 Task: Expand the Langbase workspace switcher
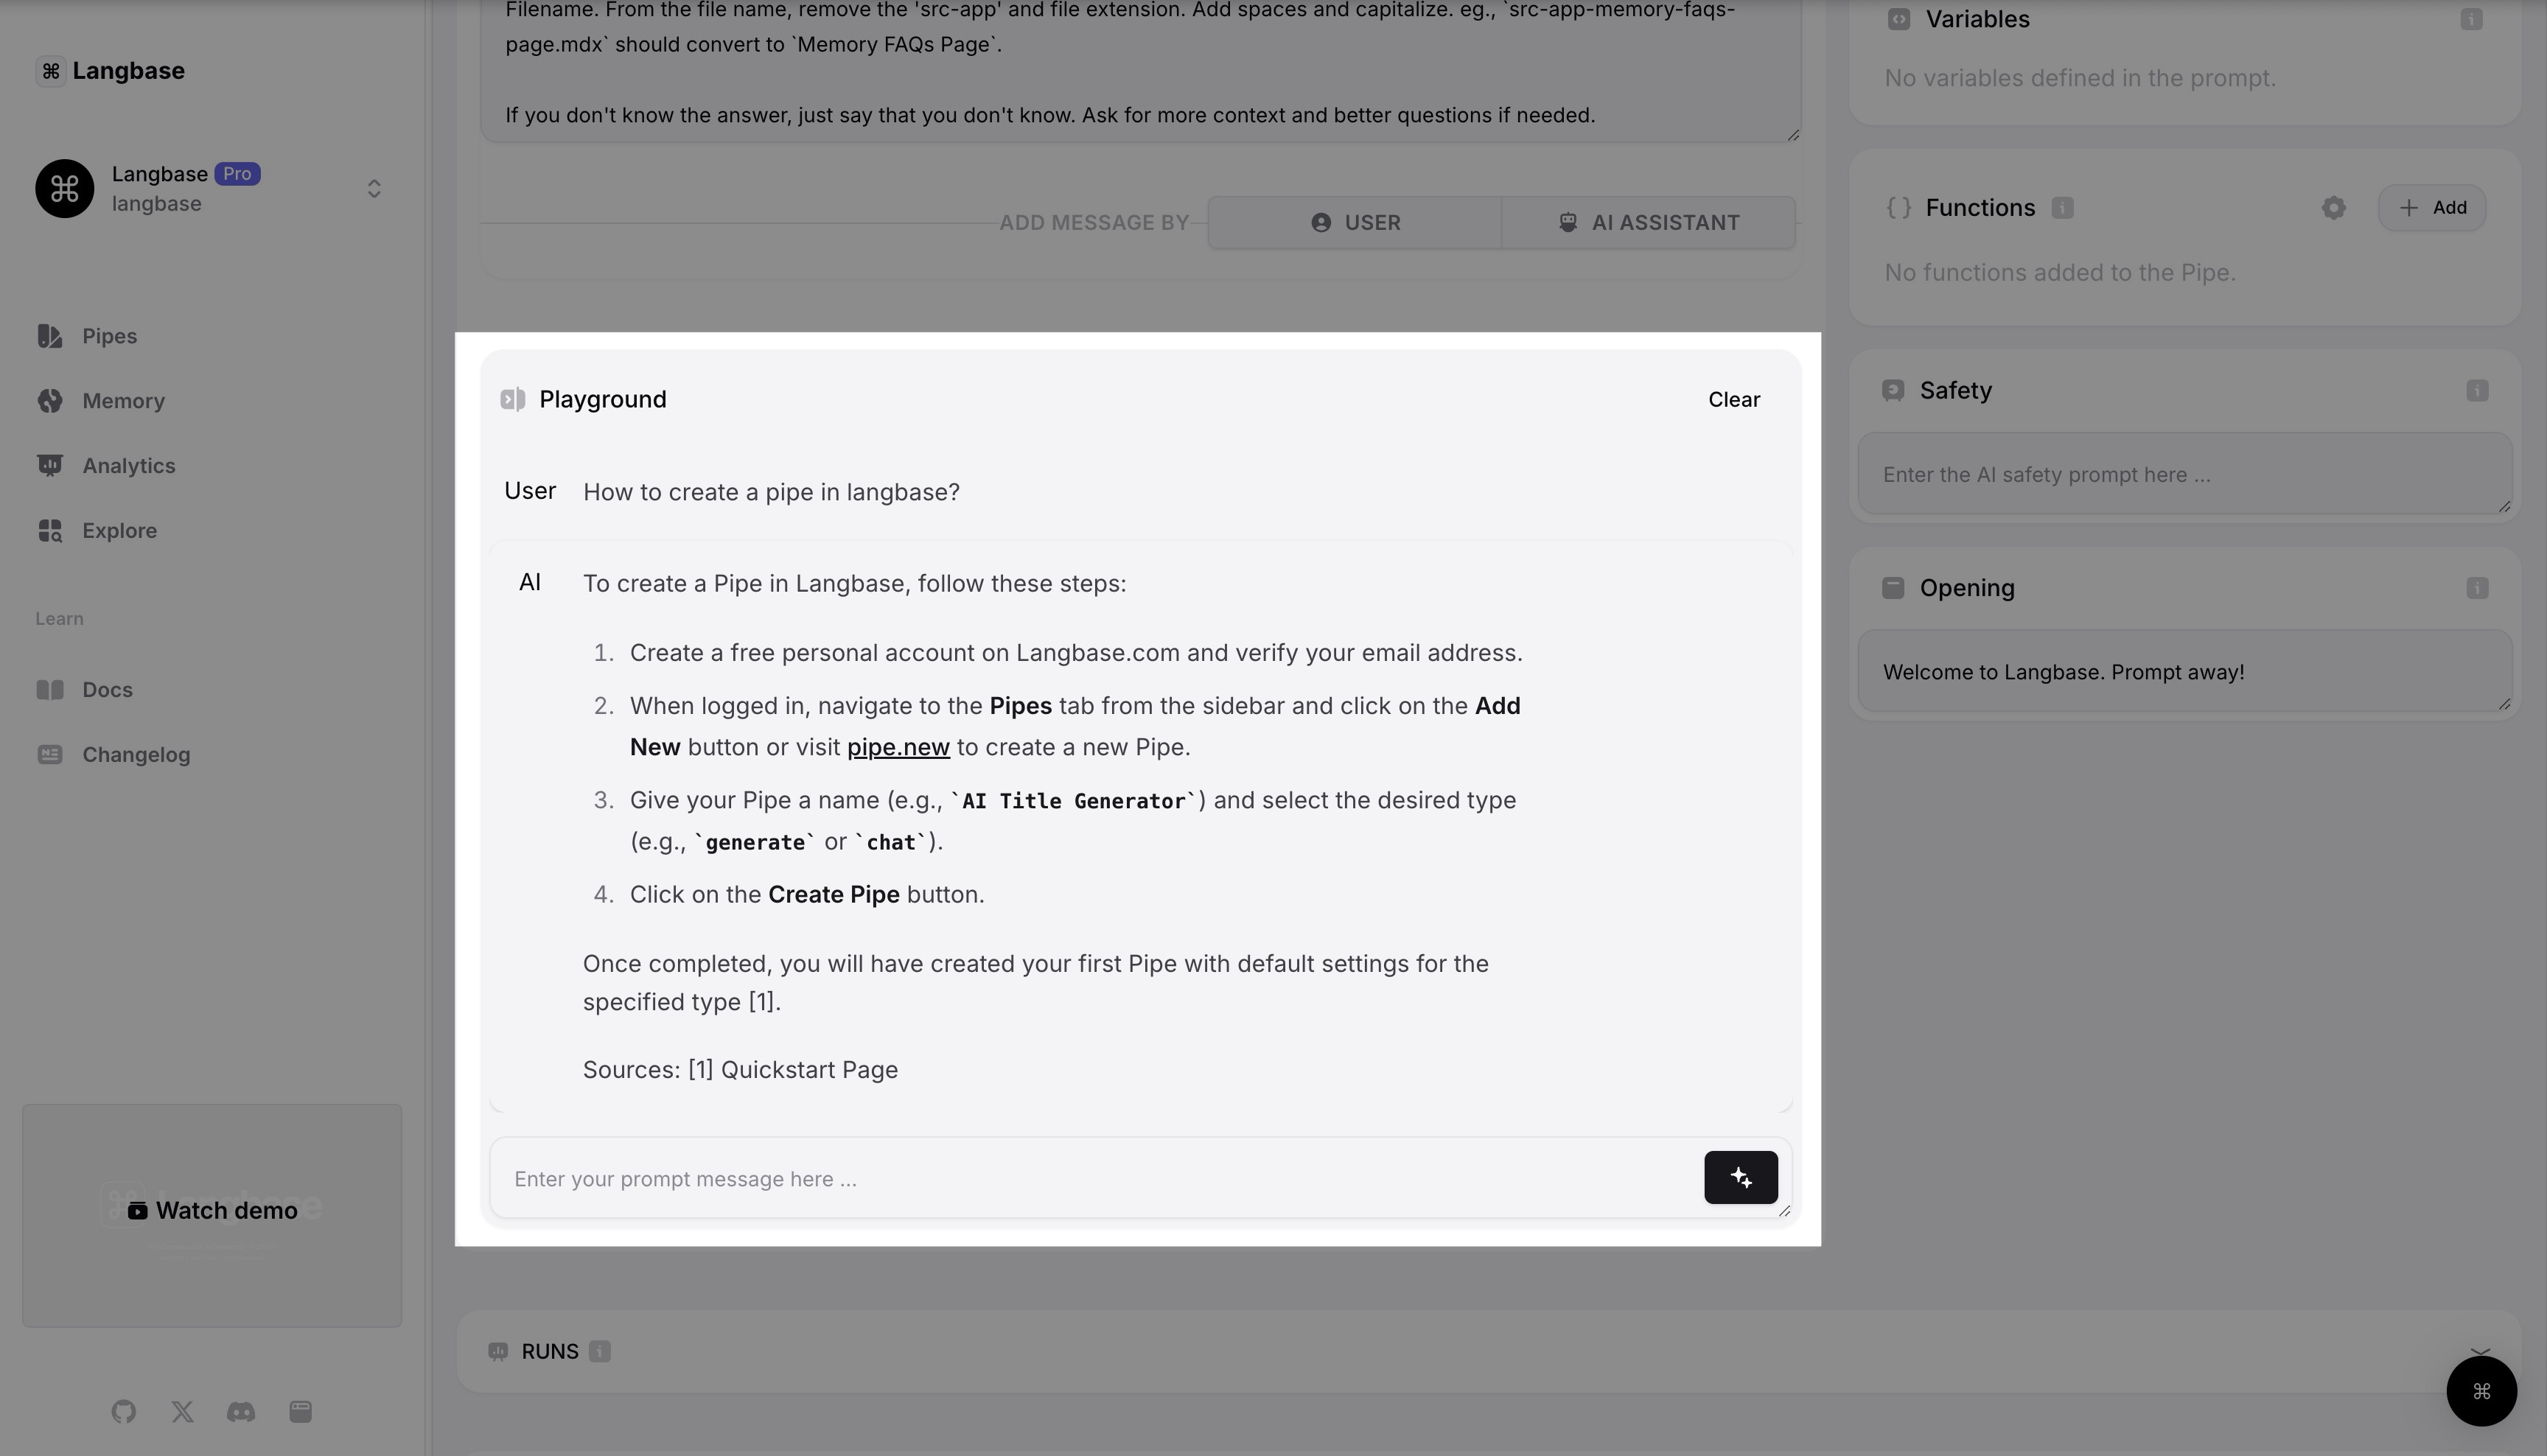(374, 188)
